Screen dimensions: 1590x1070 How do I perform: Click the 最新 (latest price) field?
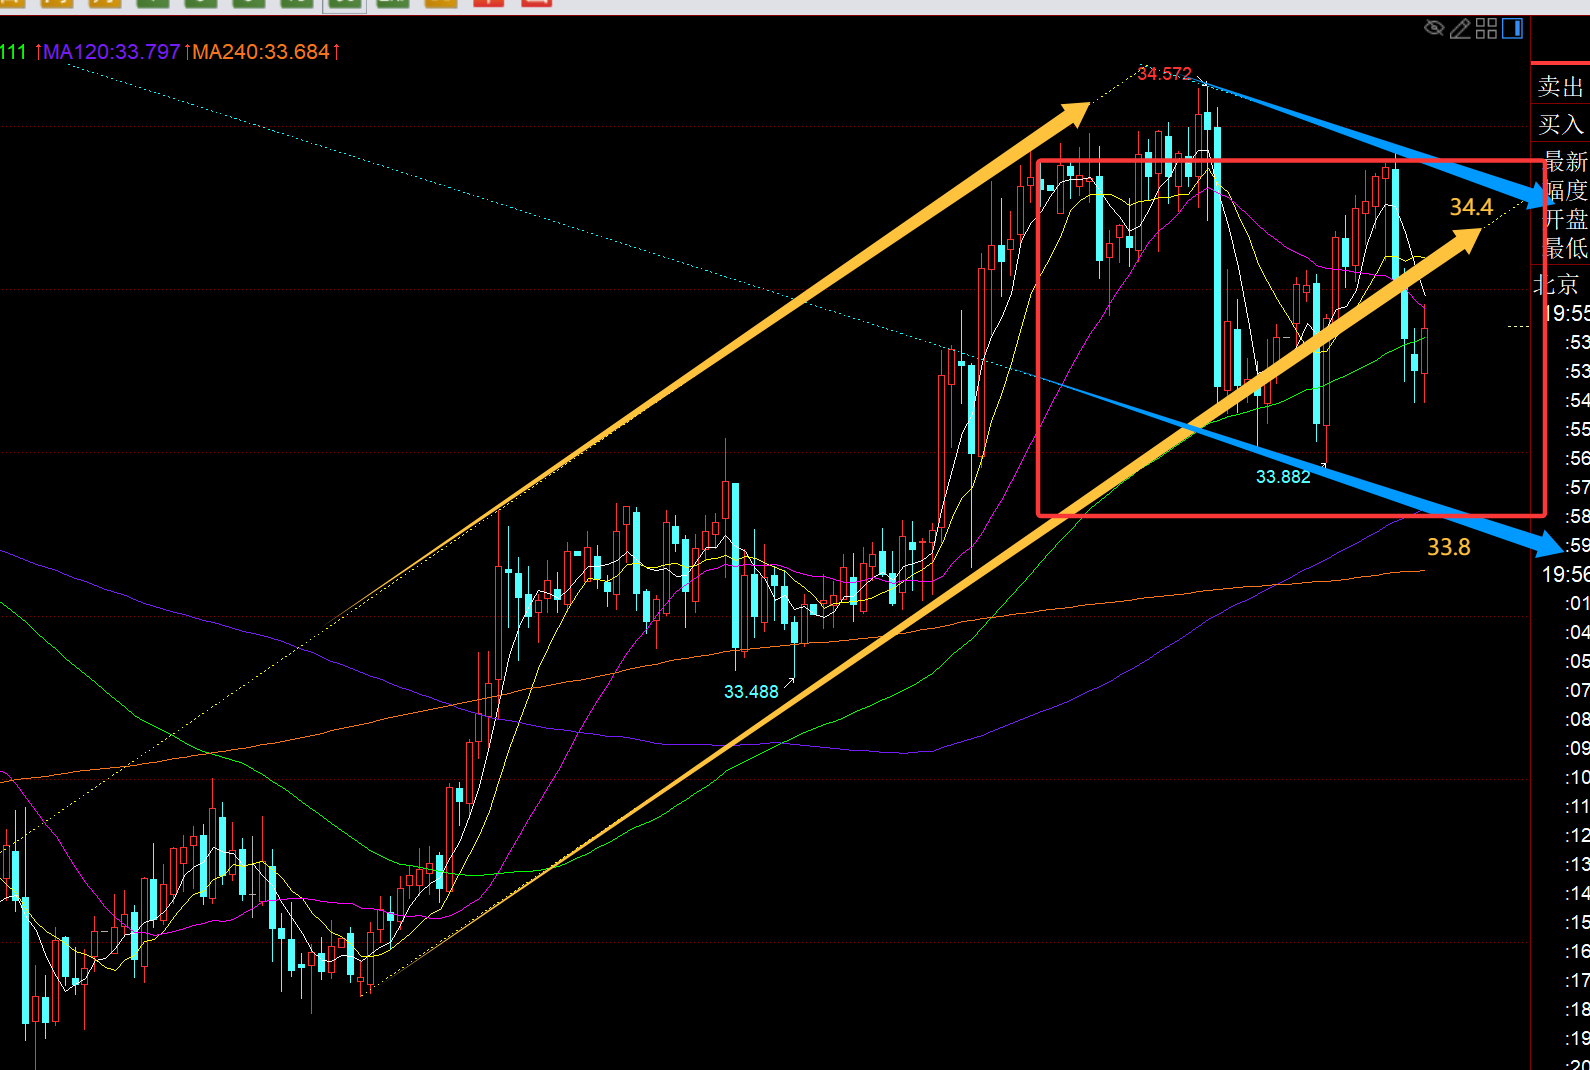click(1565, 161)
